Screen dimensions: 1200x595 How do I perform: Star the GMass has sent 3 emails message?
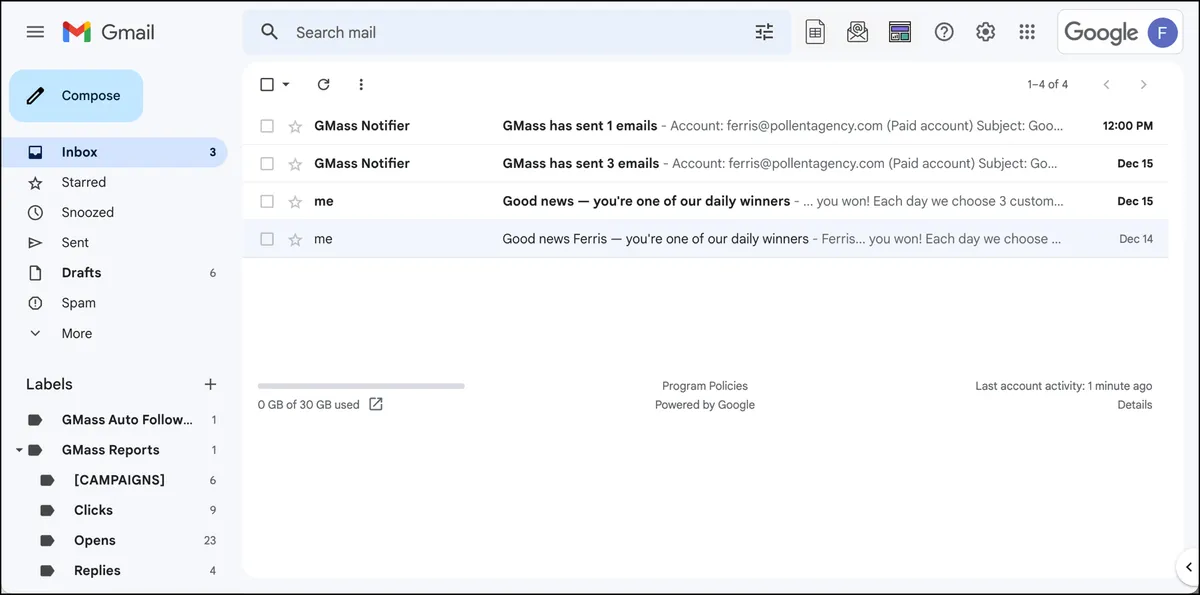coord(295,164)
